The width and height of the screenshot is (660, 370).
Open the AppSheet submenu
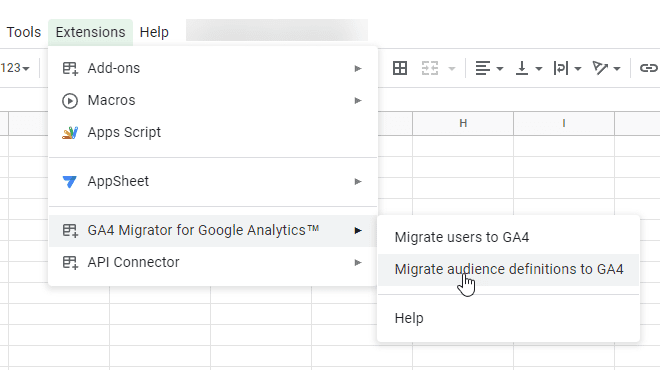click(x=213, y=181)
